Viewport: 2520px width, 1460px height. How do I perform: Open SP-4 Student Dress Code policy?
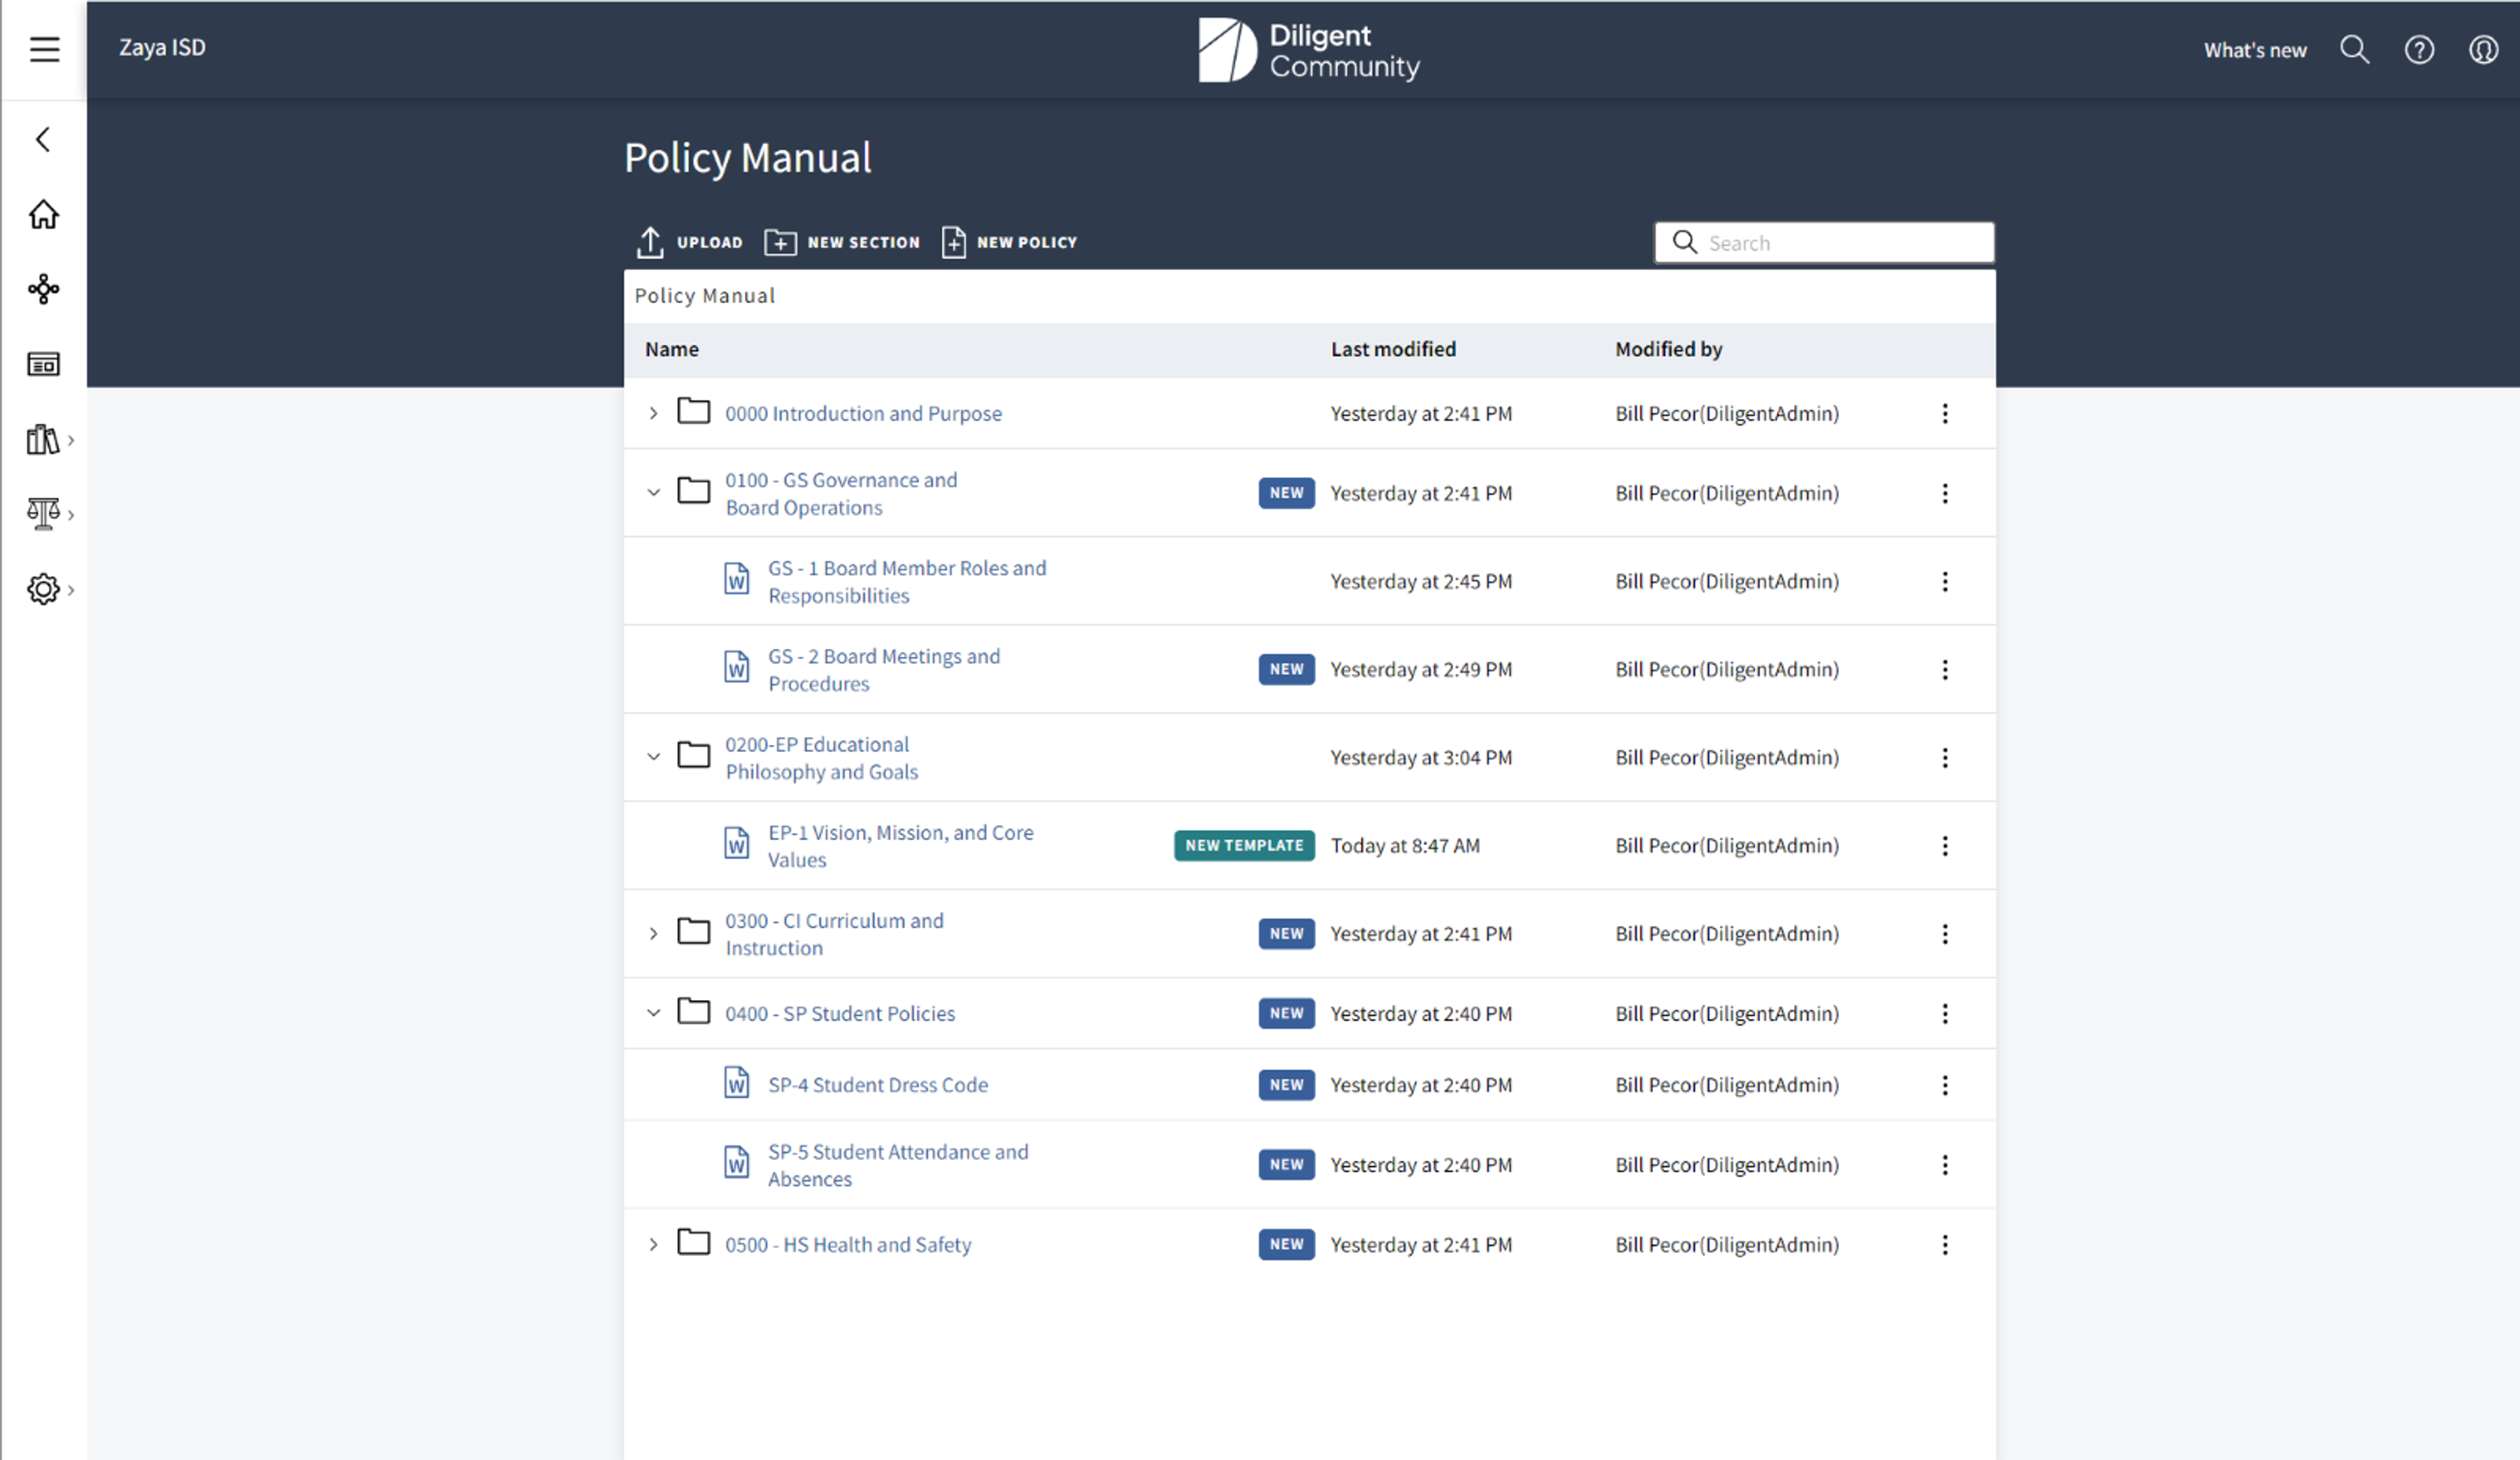coord(877,1085)
